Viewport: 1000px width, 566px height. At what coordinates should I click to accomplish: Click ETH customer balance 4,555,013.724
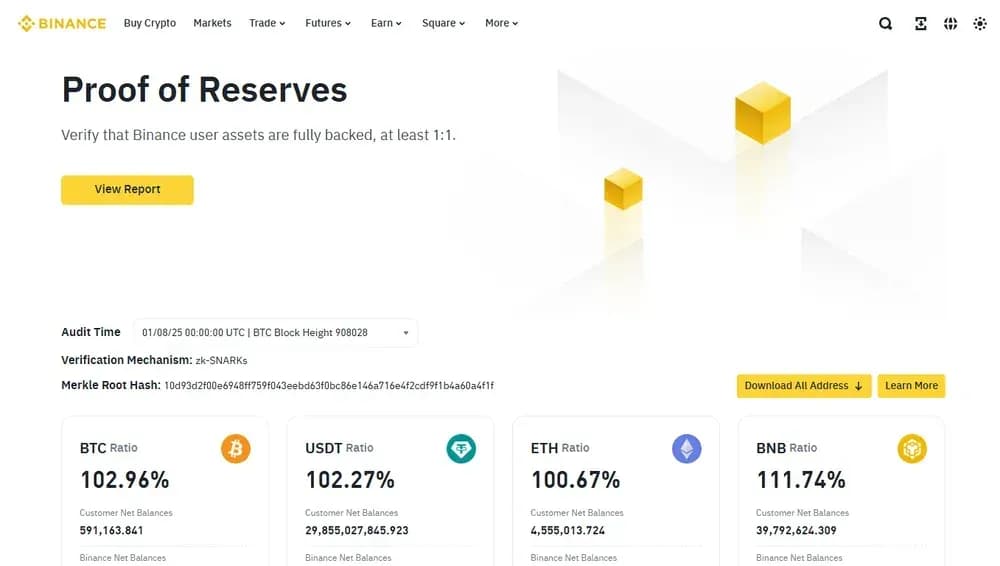(568, 530)
